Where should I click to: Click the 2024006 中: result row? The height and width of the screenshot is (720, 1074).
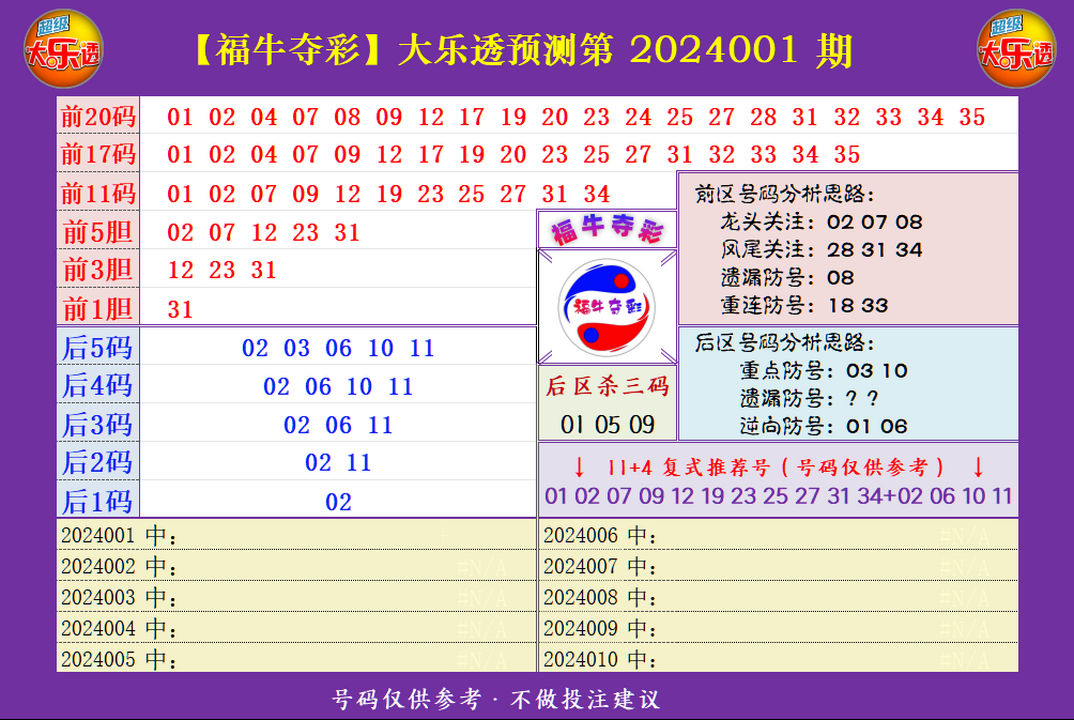(779, 535)
